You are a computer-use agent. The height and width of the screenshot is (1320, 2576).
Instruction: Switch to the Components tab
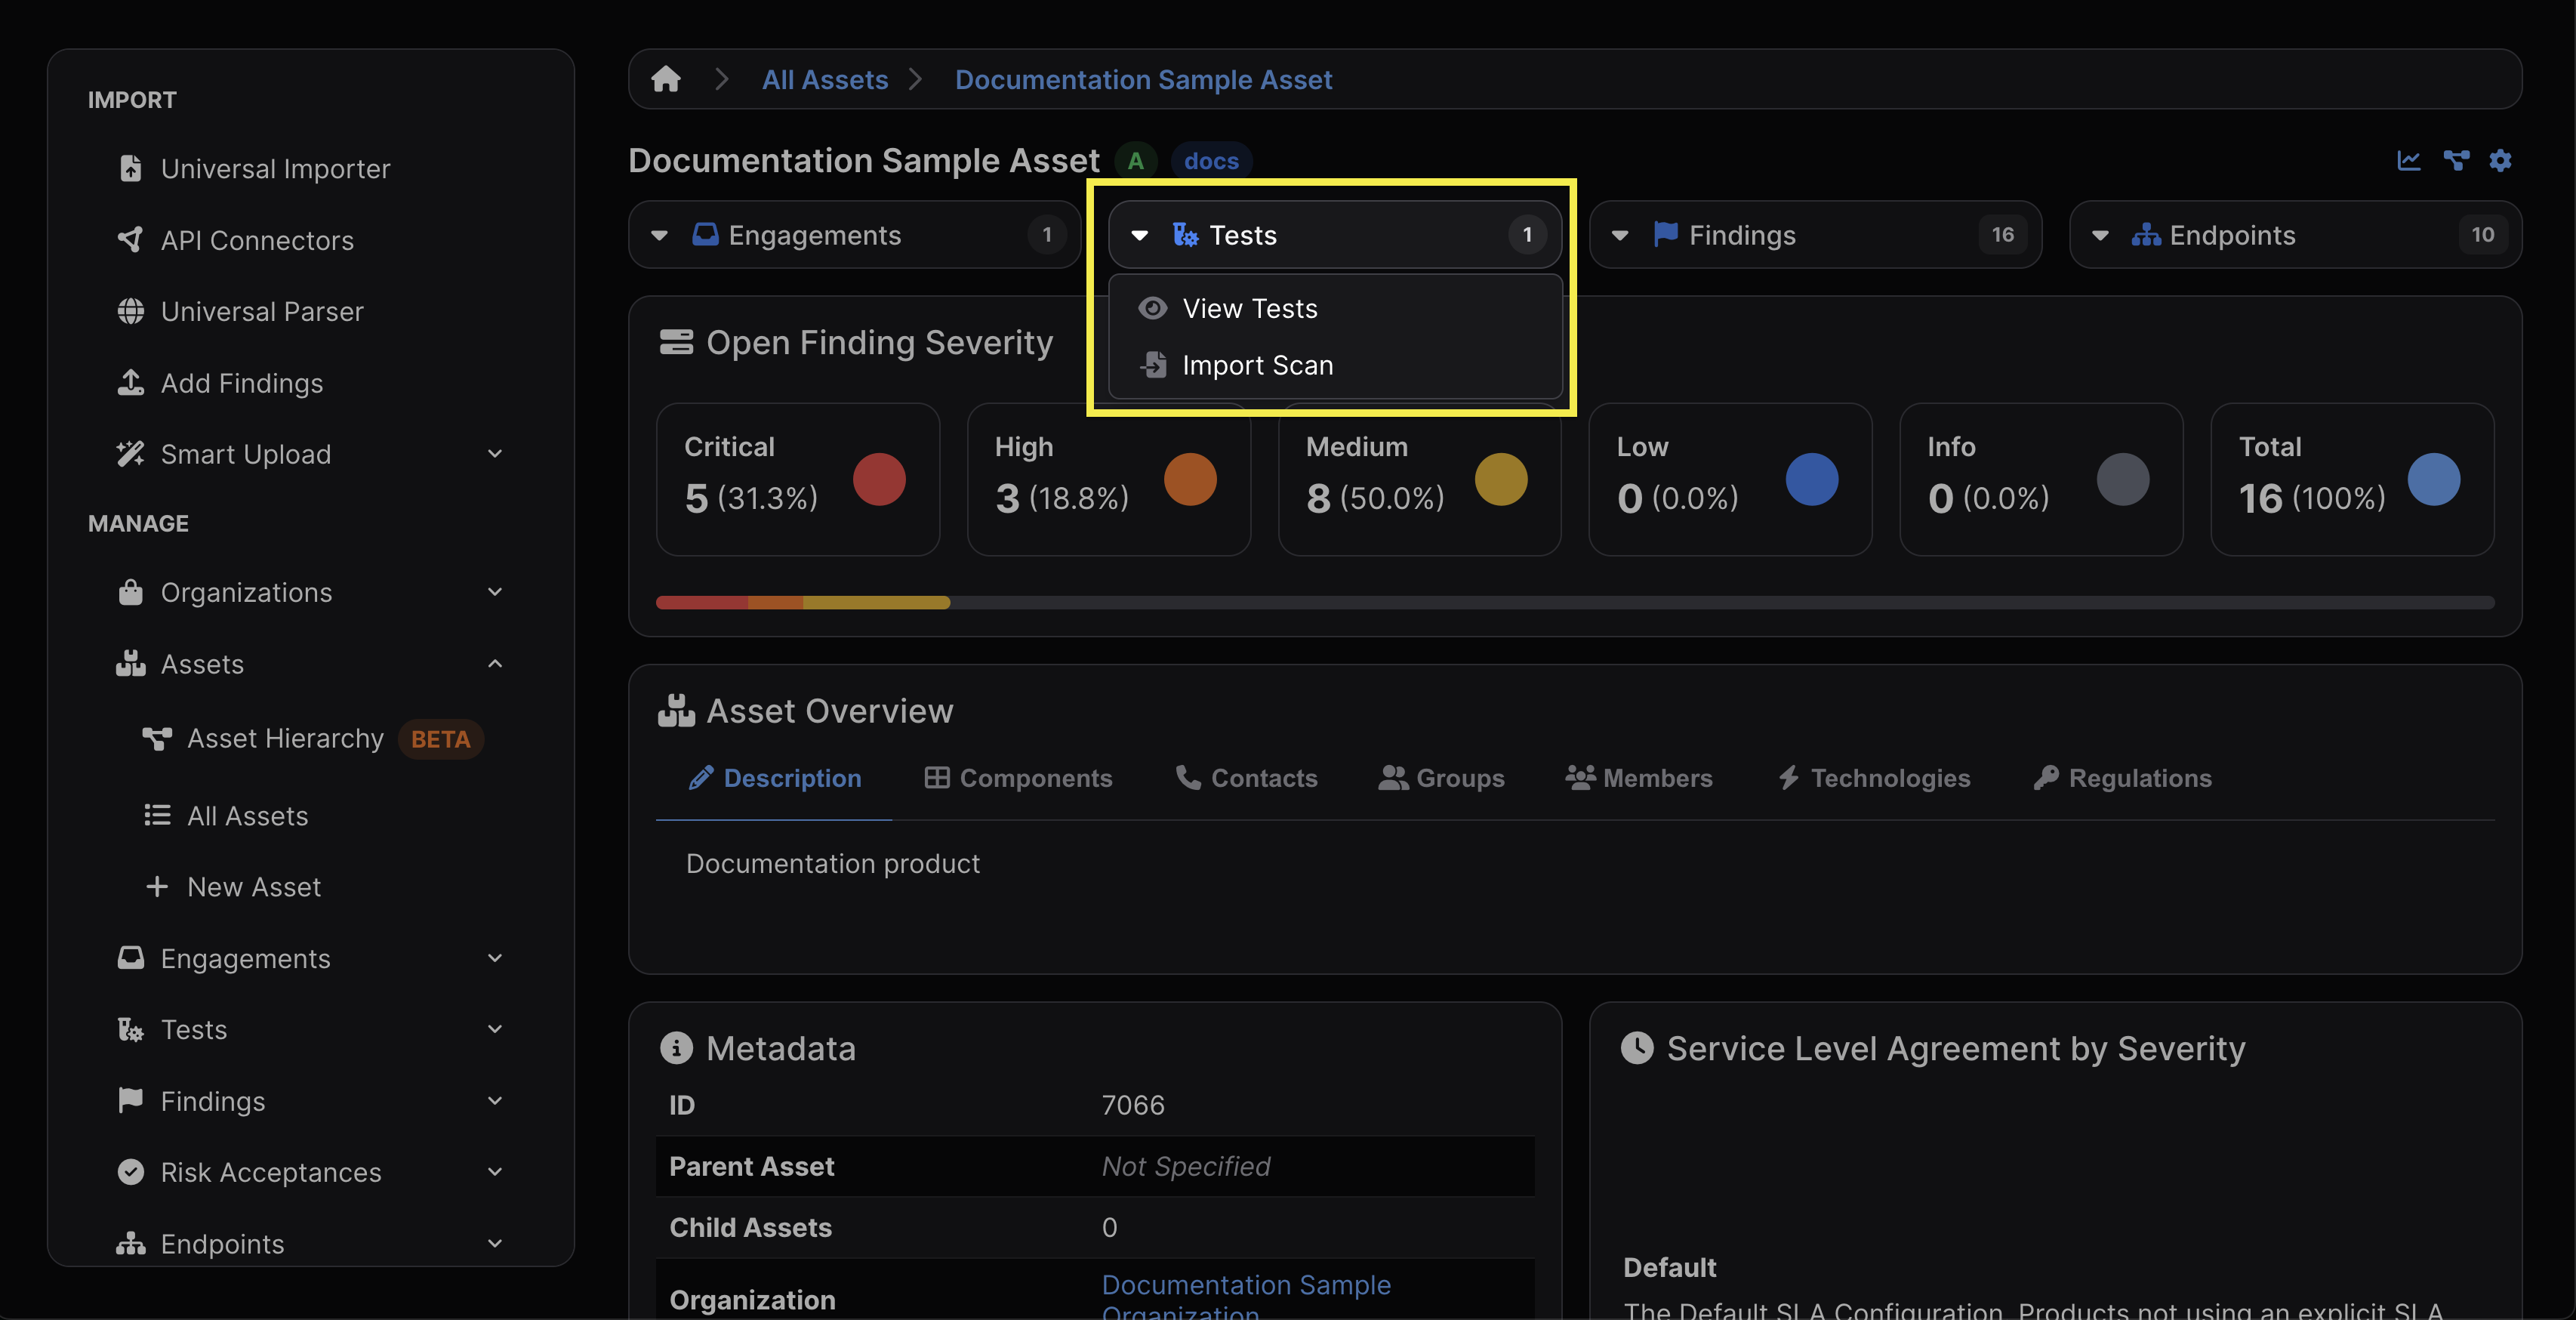click(x=1018, y=778)
